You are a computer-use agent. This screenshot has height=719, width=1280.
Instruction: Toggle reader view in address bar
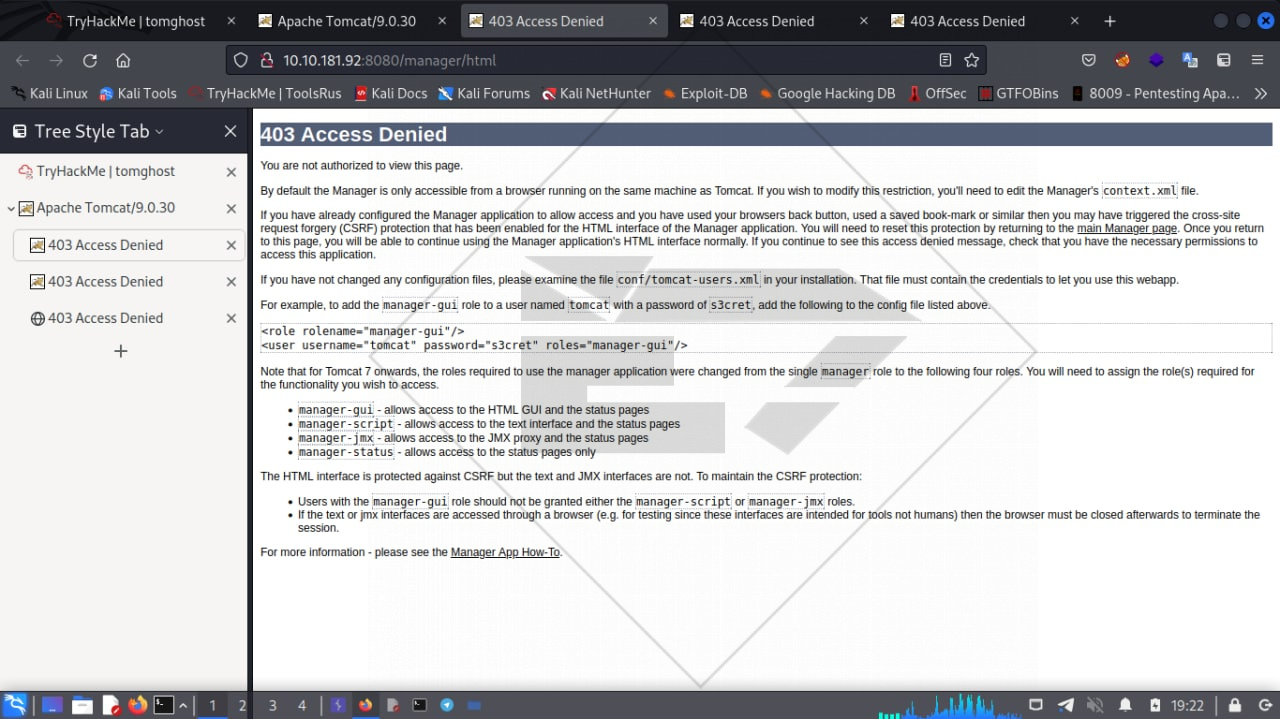click(x=945, y=60)
